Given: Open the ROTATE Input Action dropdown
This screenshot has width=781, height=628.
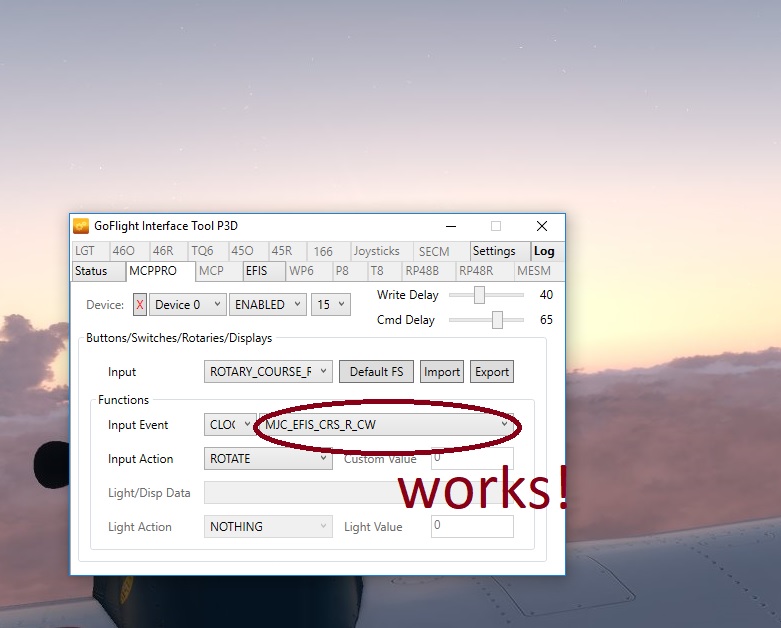Looking at the screenshot, I should 268,459.
